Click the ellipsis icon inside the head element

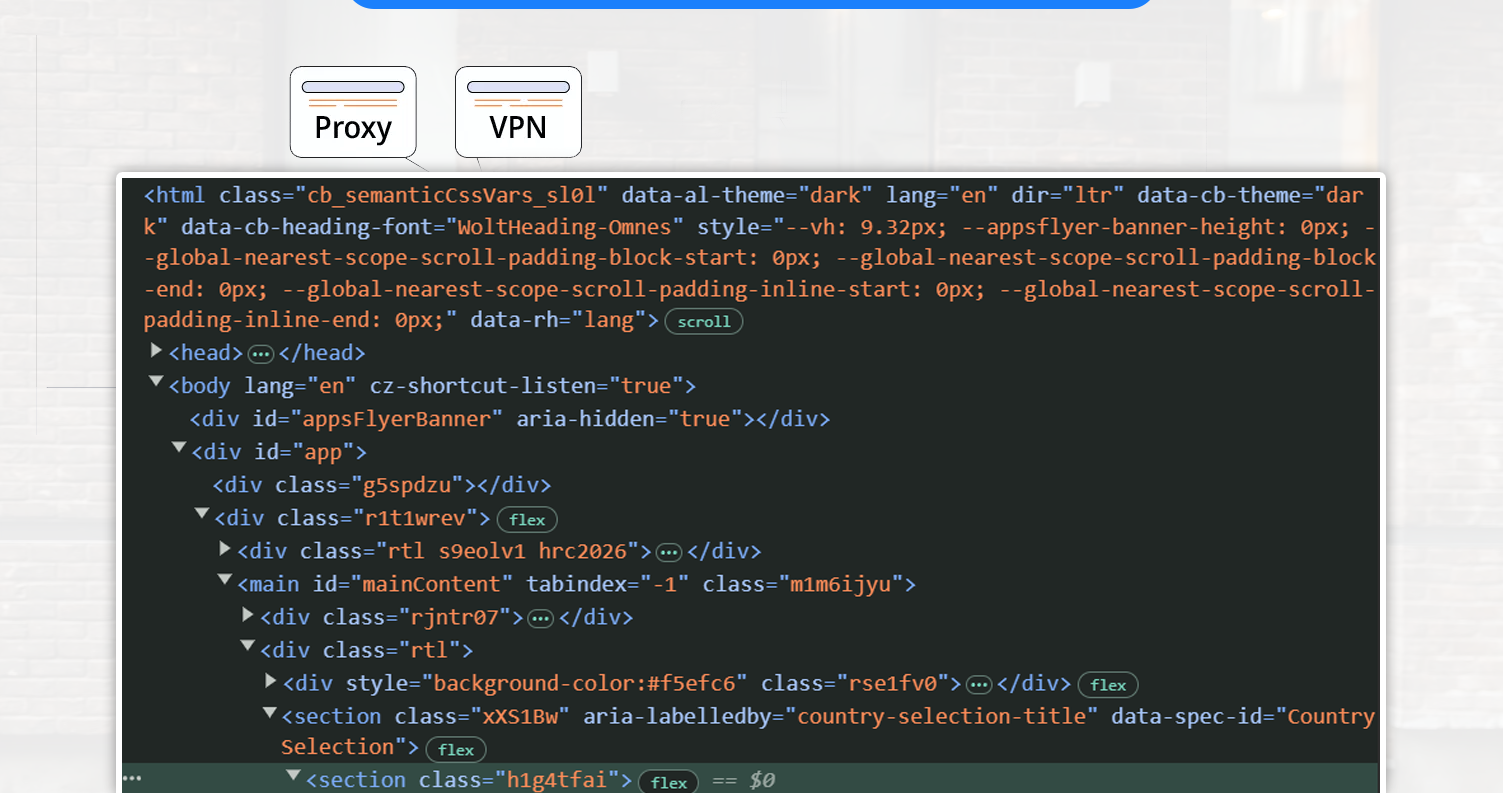coord(260,353)
